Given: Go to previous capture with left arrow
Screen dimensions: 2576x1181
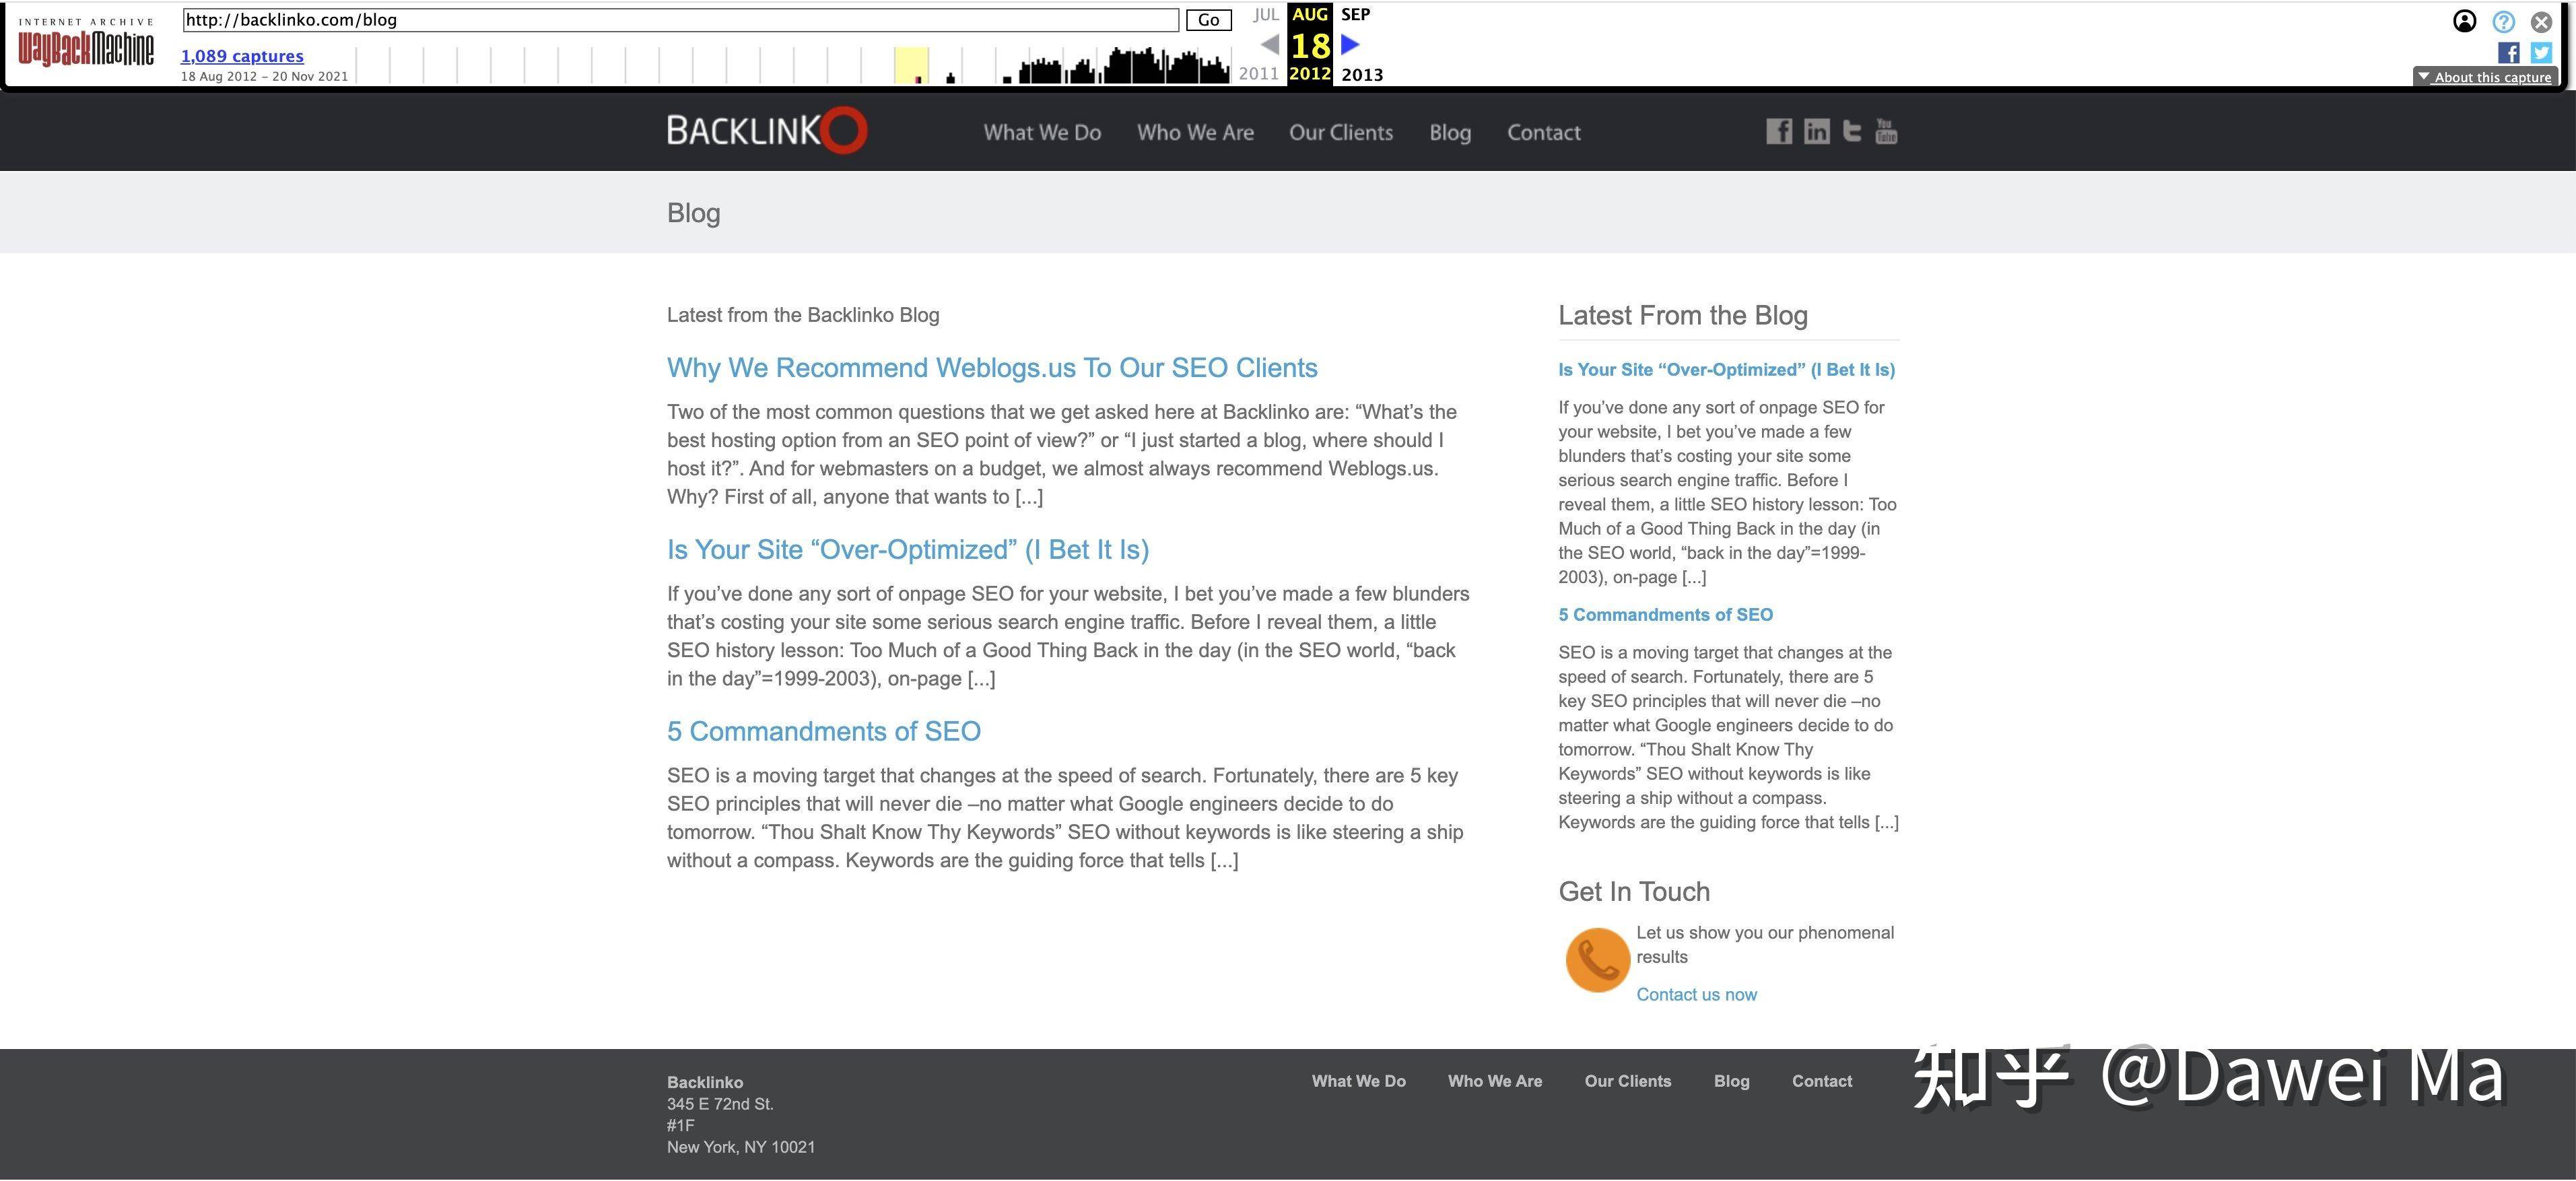Looking at the screenshot, I should coord(1269,44).
